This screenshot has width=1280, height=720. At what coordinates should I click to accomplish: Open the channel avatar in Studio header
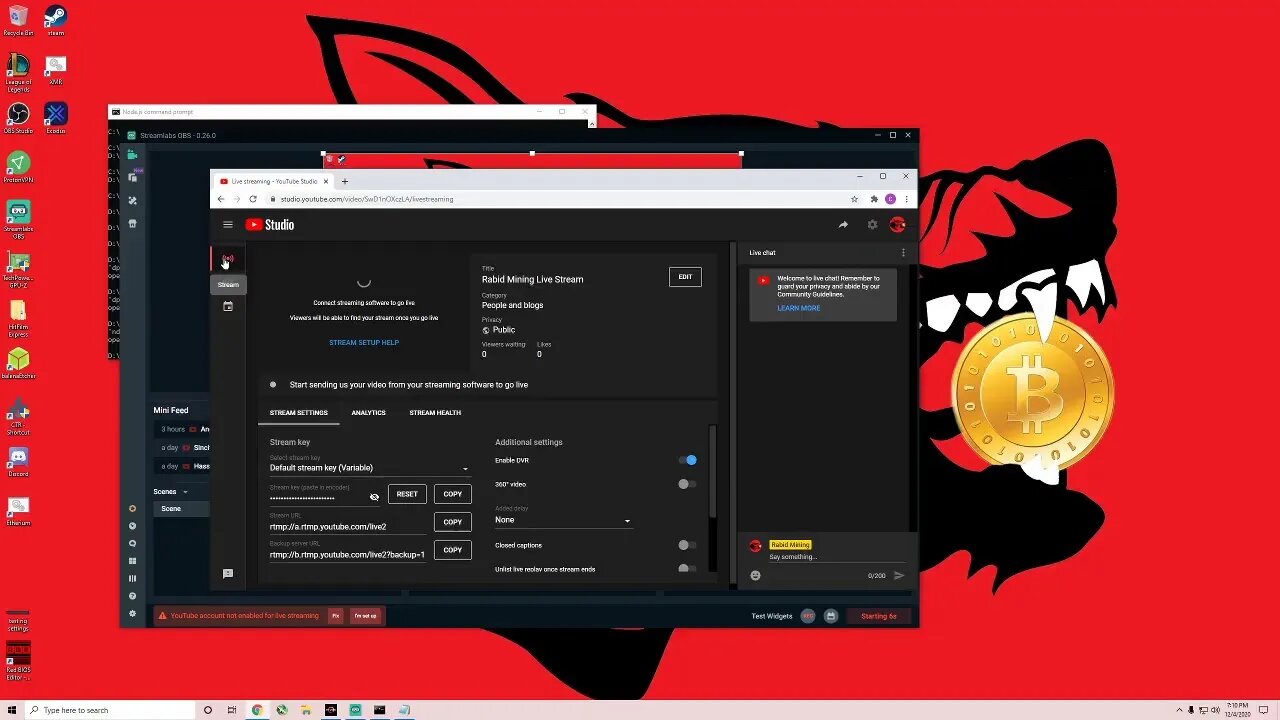click(897, 225)
